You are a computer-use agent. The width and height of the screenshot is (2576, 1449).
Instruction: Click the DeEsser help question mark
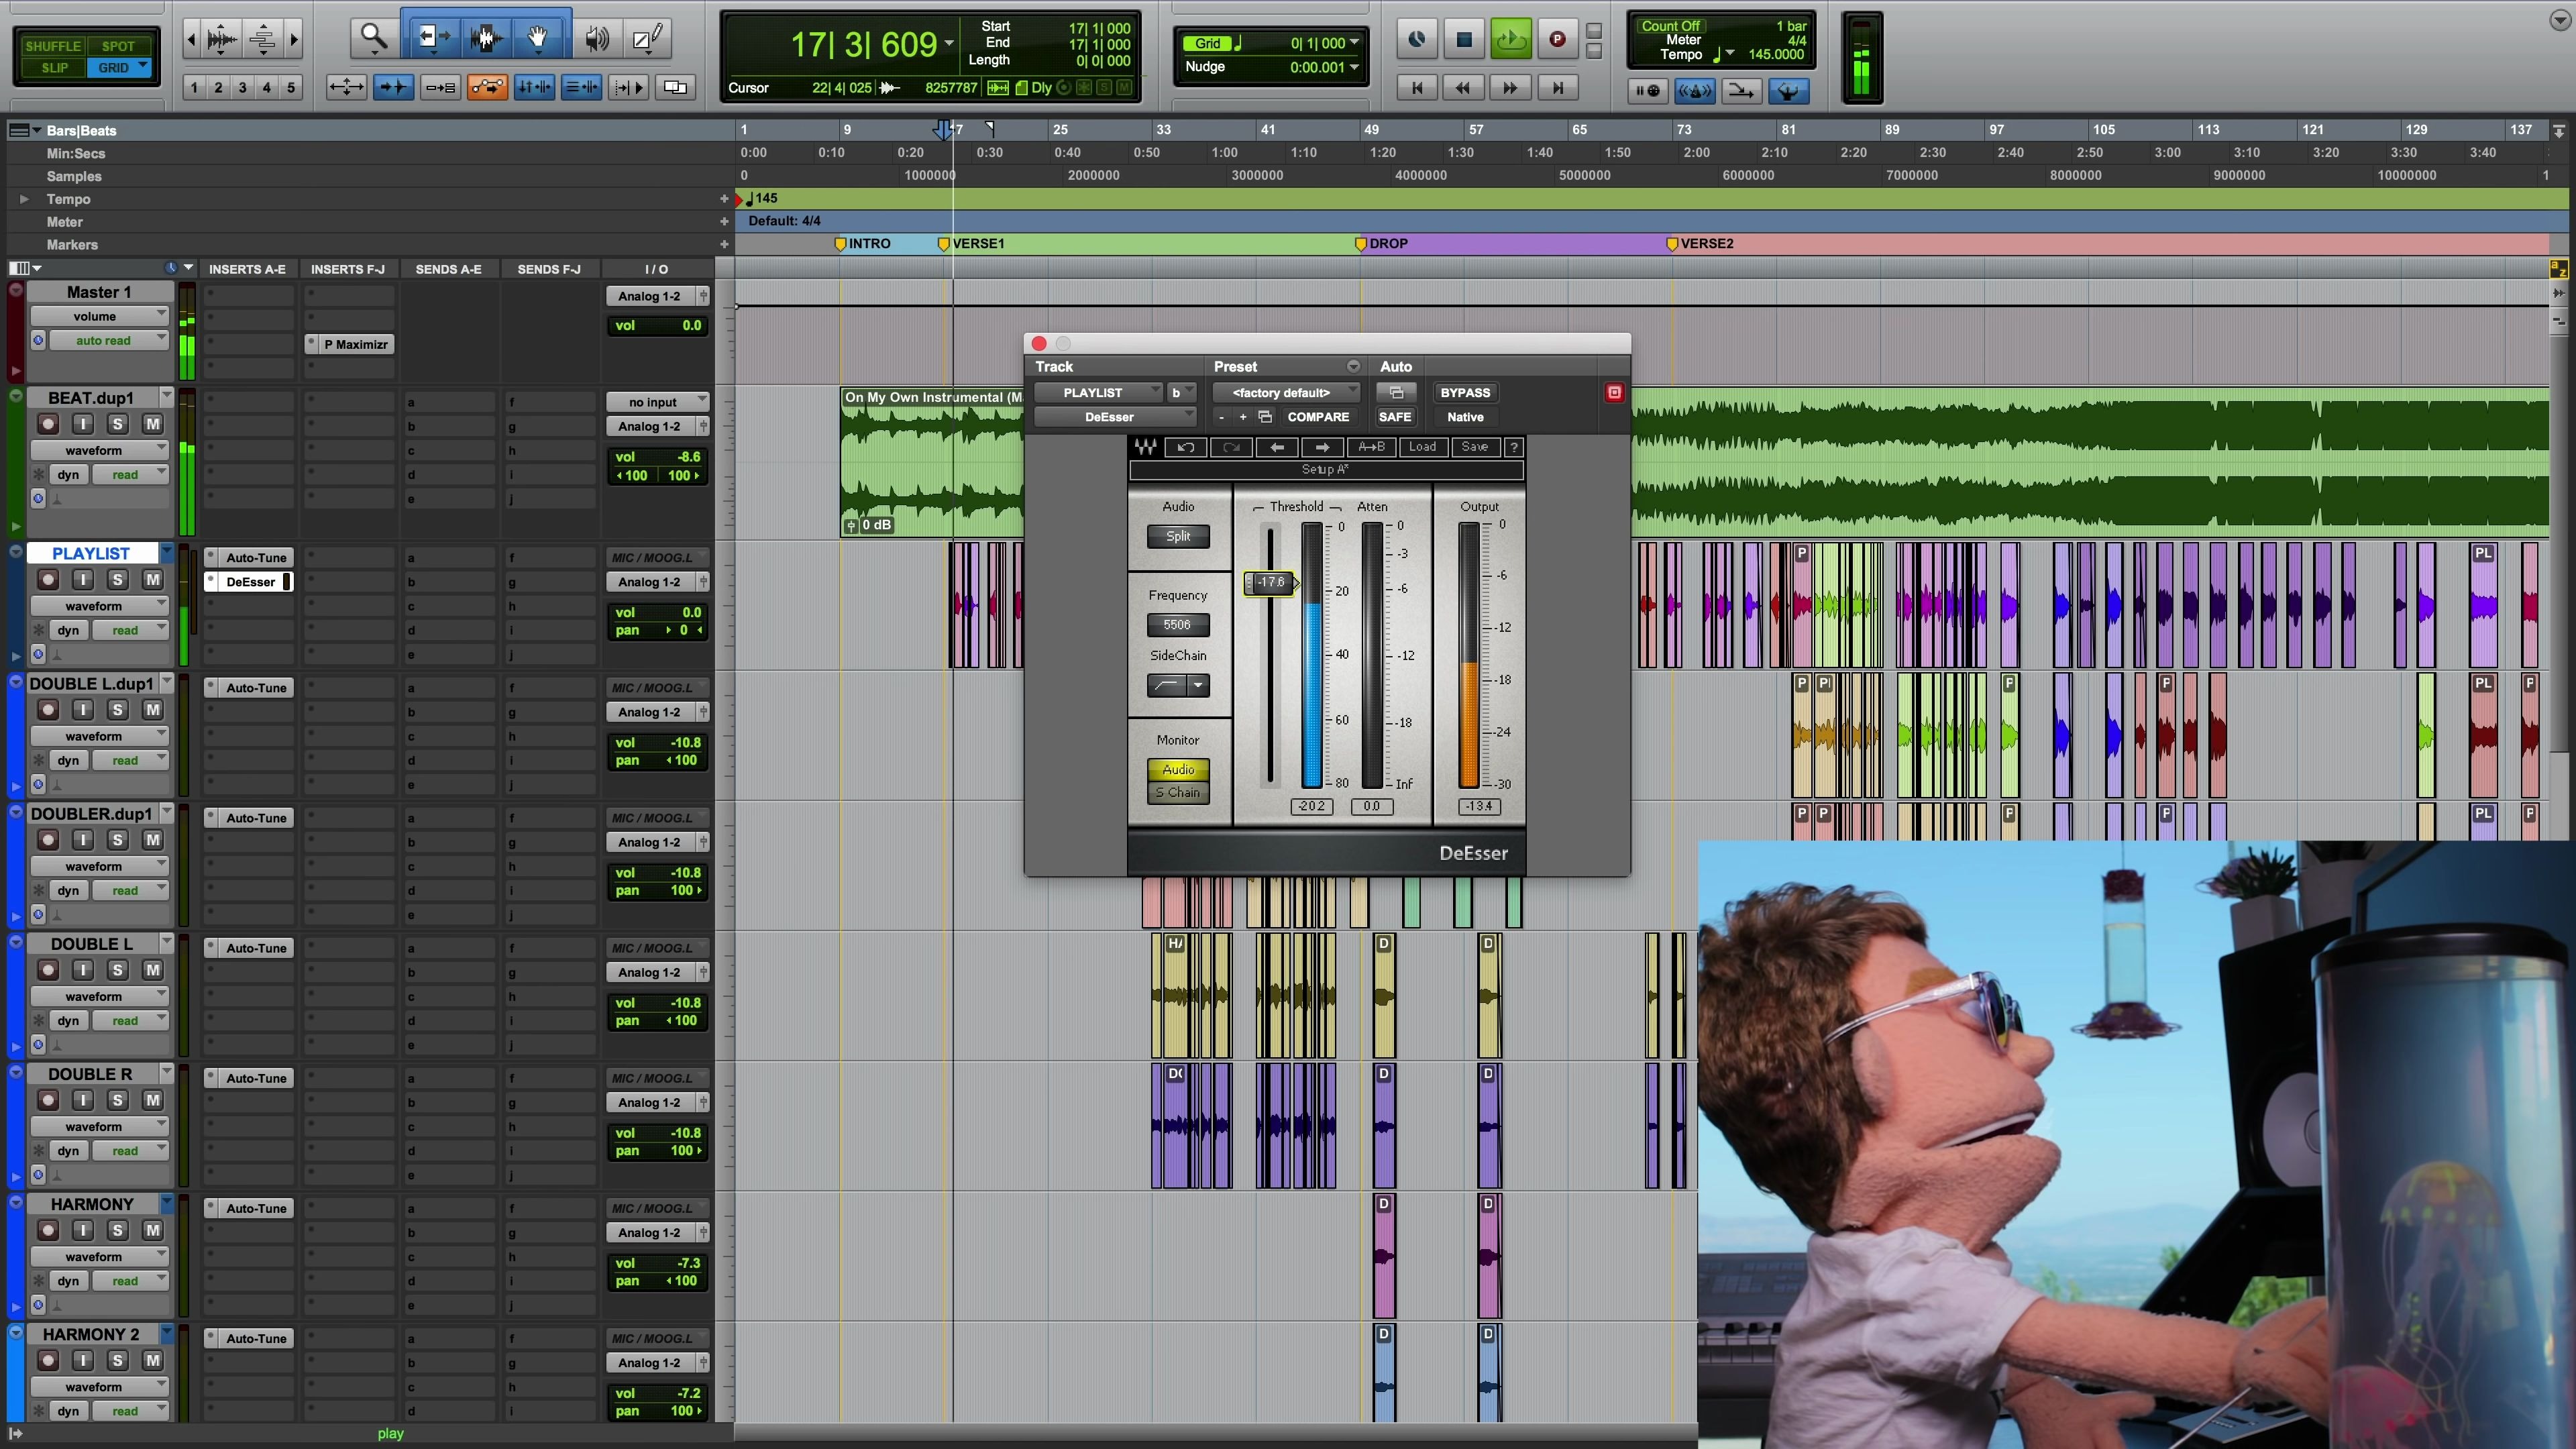(1514, 447)
